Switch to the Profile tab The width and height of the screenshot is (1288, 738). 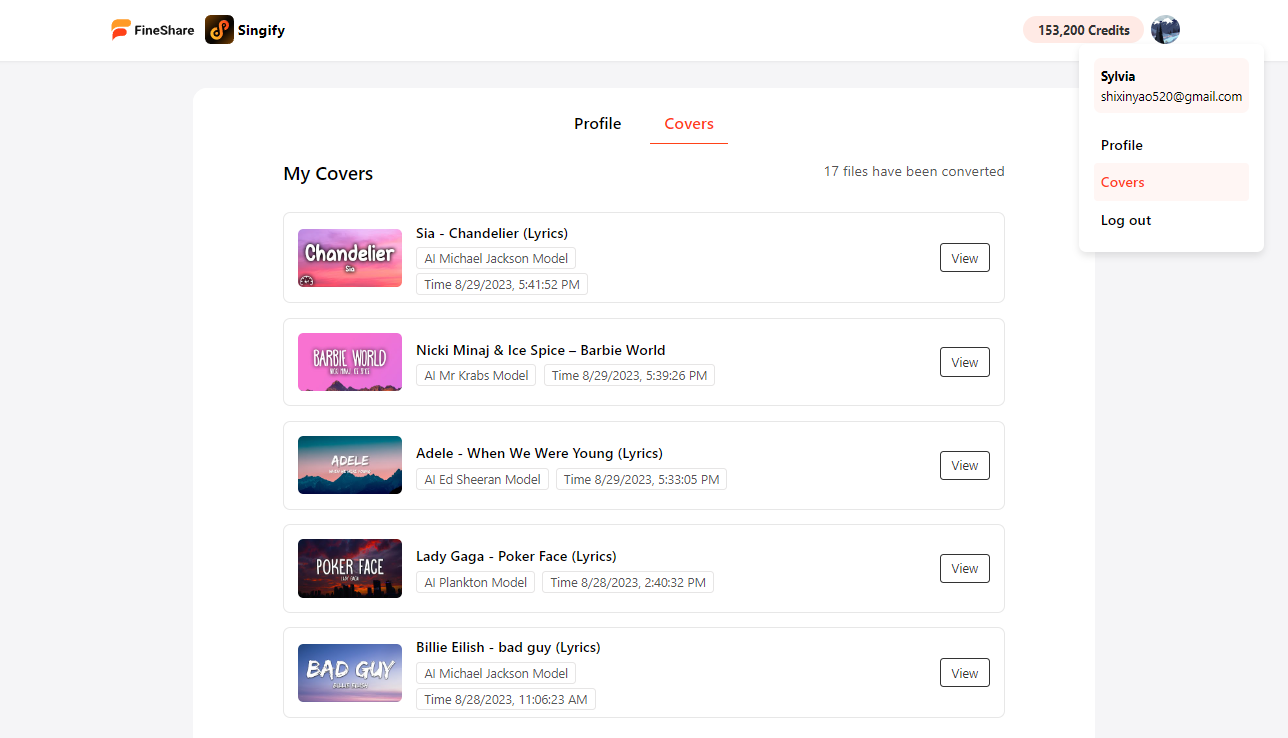[598, 124]
